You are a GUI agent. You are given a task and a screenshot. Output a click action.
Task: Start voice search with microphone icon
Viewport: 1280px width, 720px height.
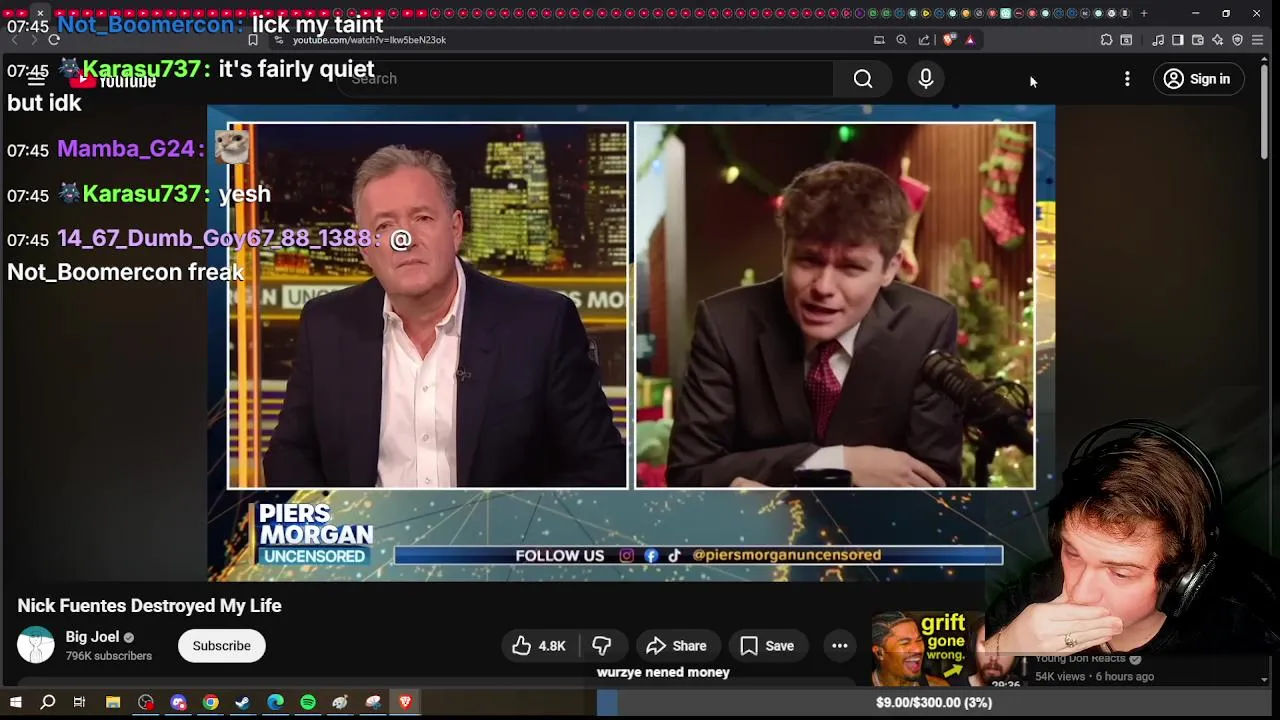coord(926,79)
